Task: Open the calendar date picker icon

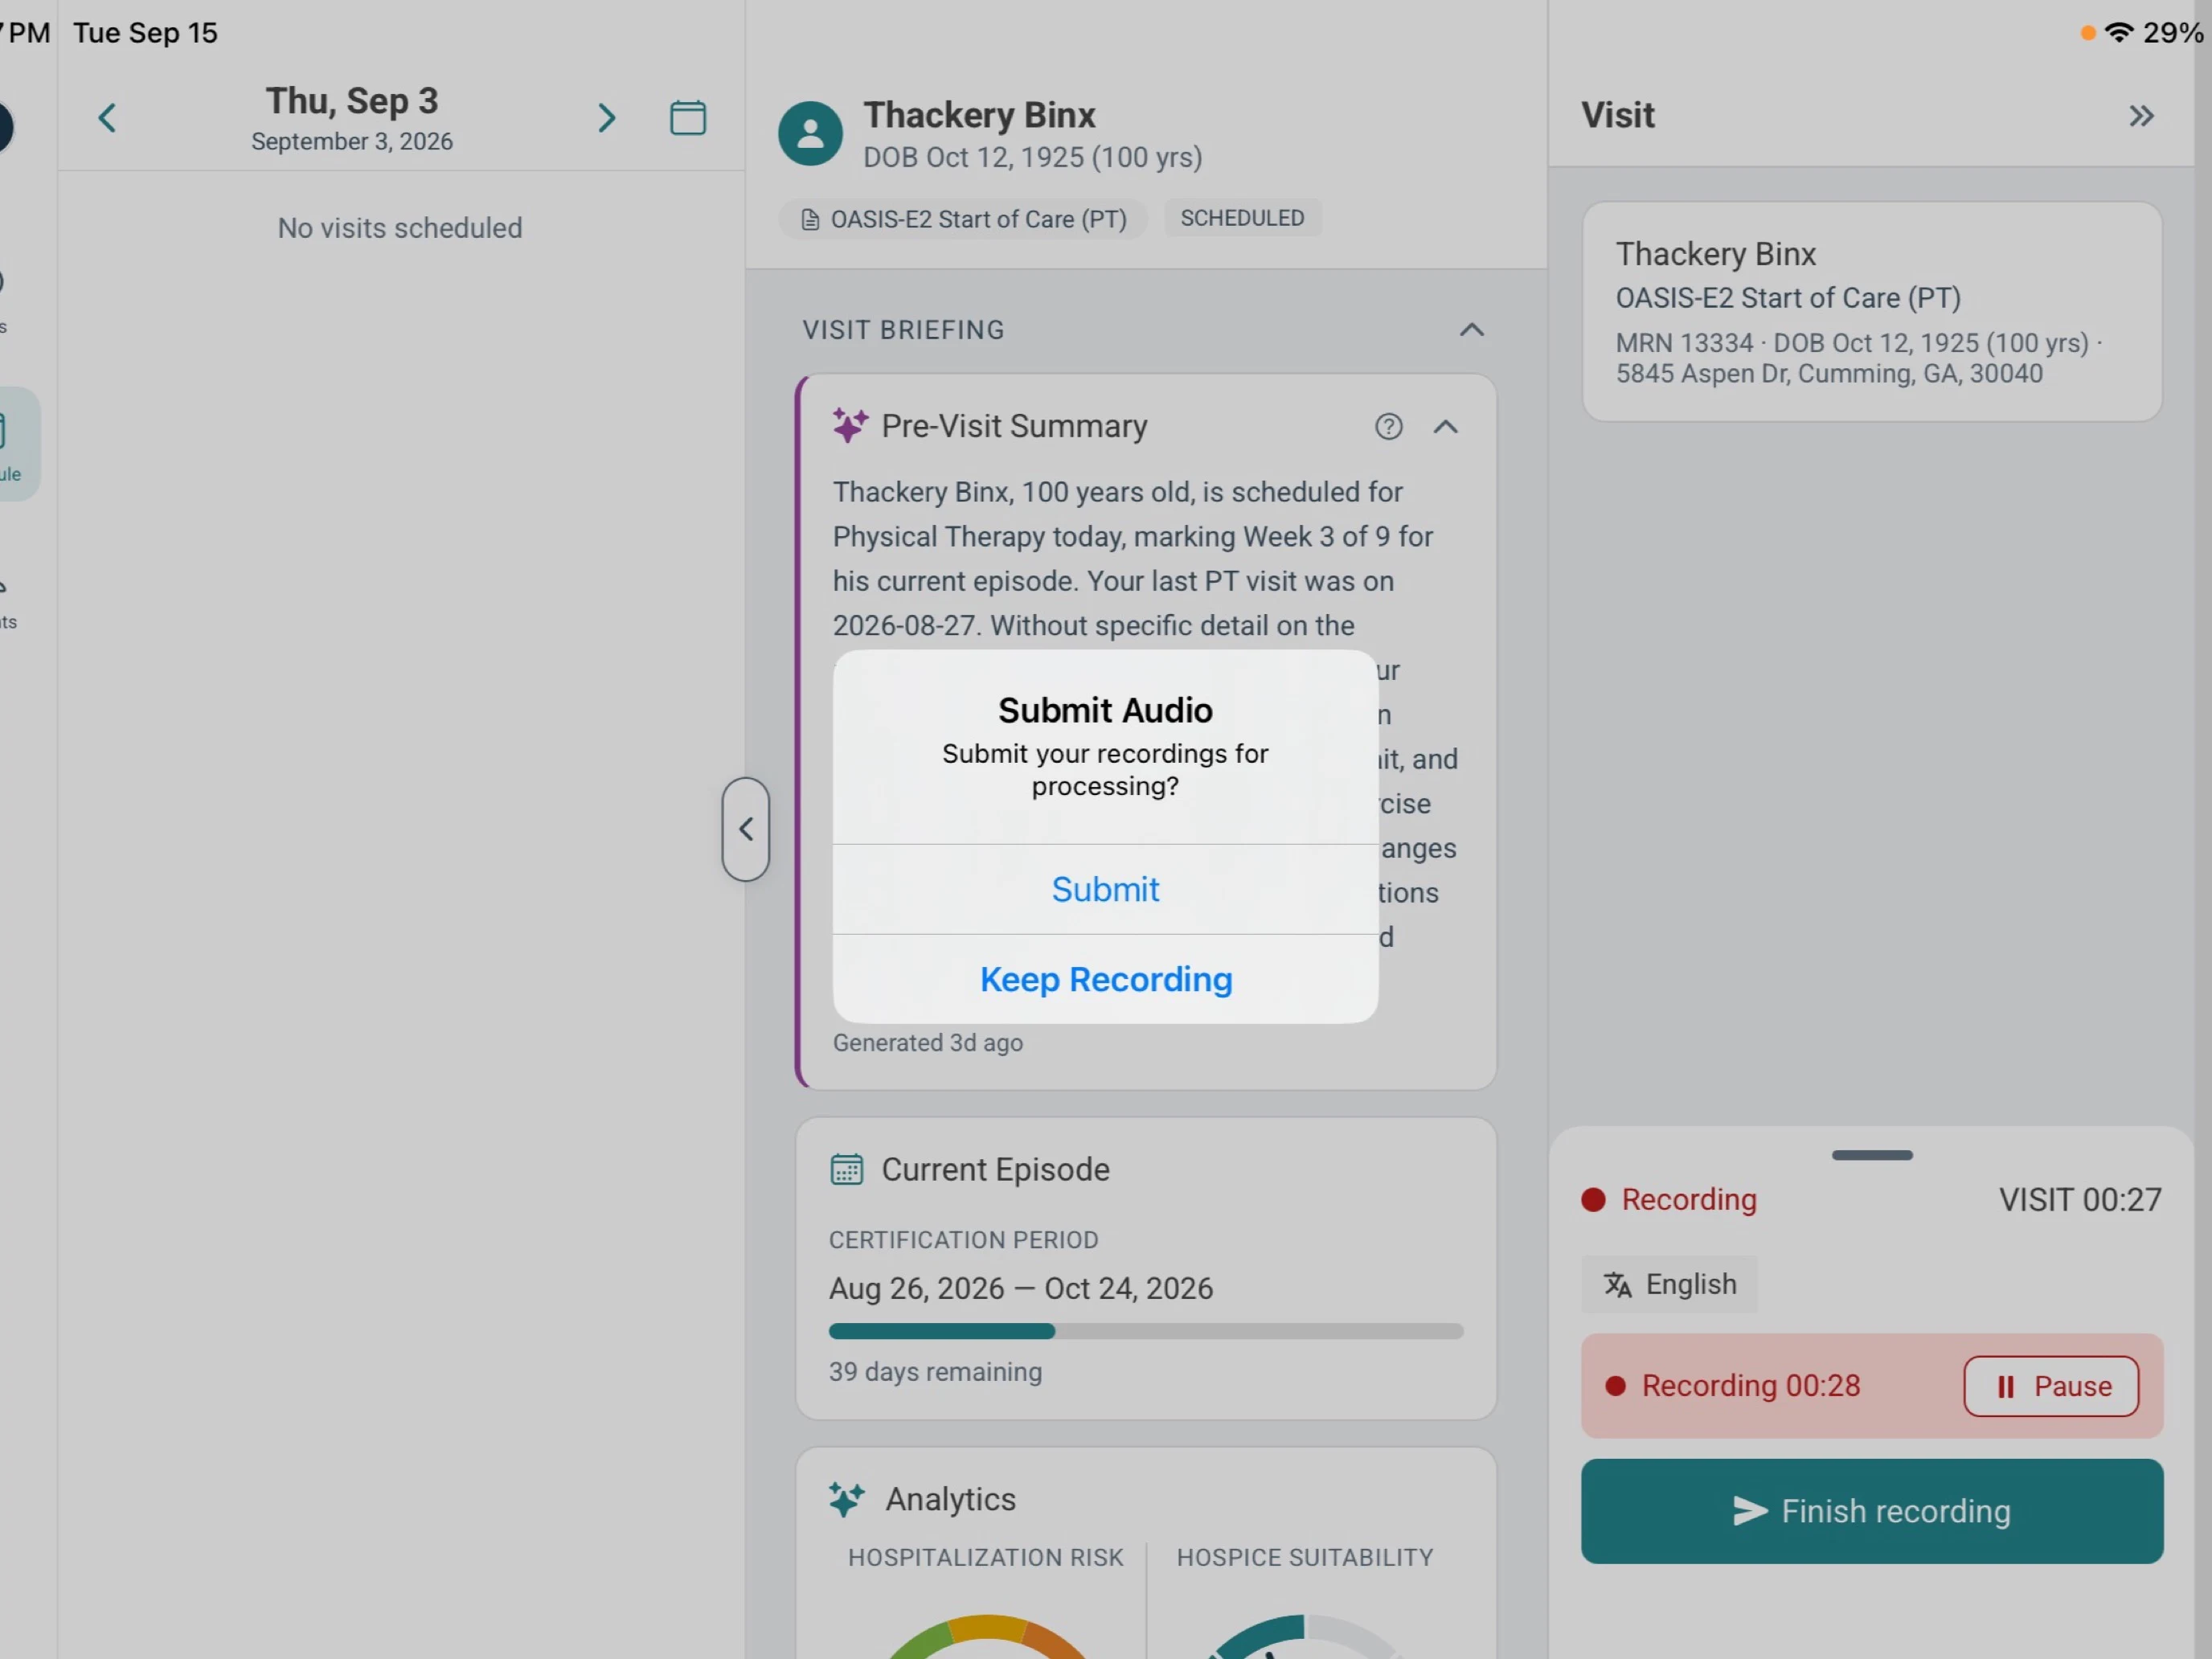Action: pyautogui.click(x=687, y=118)
